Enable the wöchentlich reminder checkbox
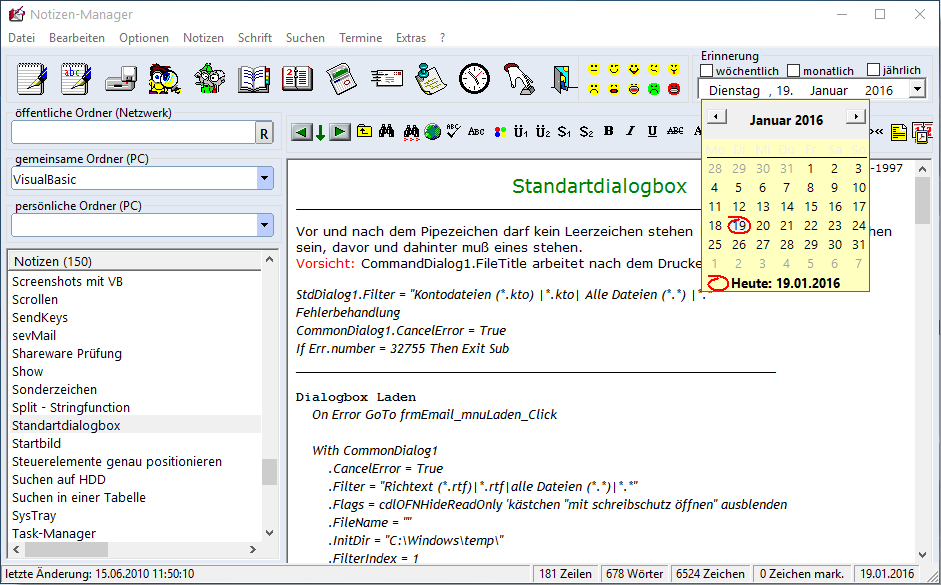Viewport: 941px width, 585px height. pos(707,71)
